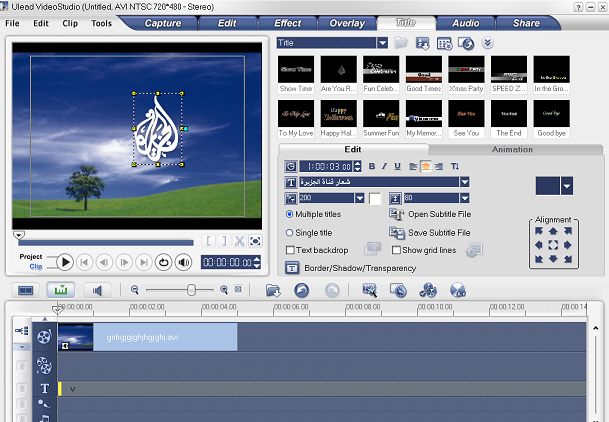Switch to Storyboard view
This screenshot has width=609, height=422.
point(26,290)
